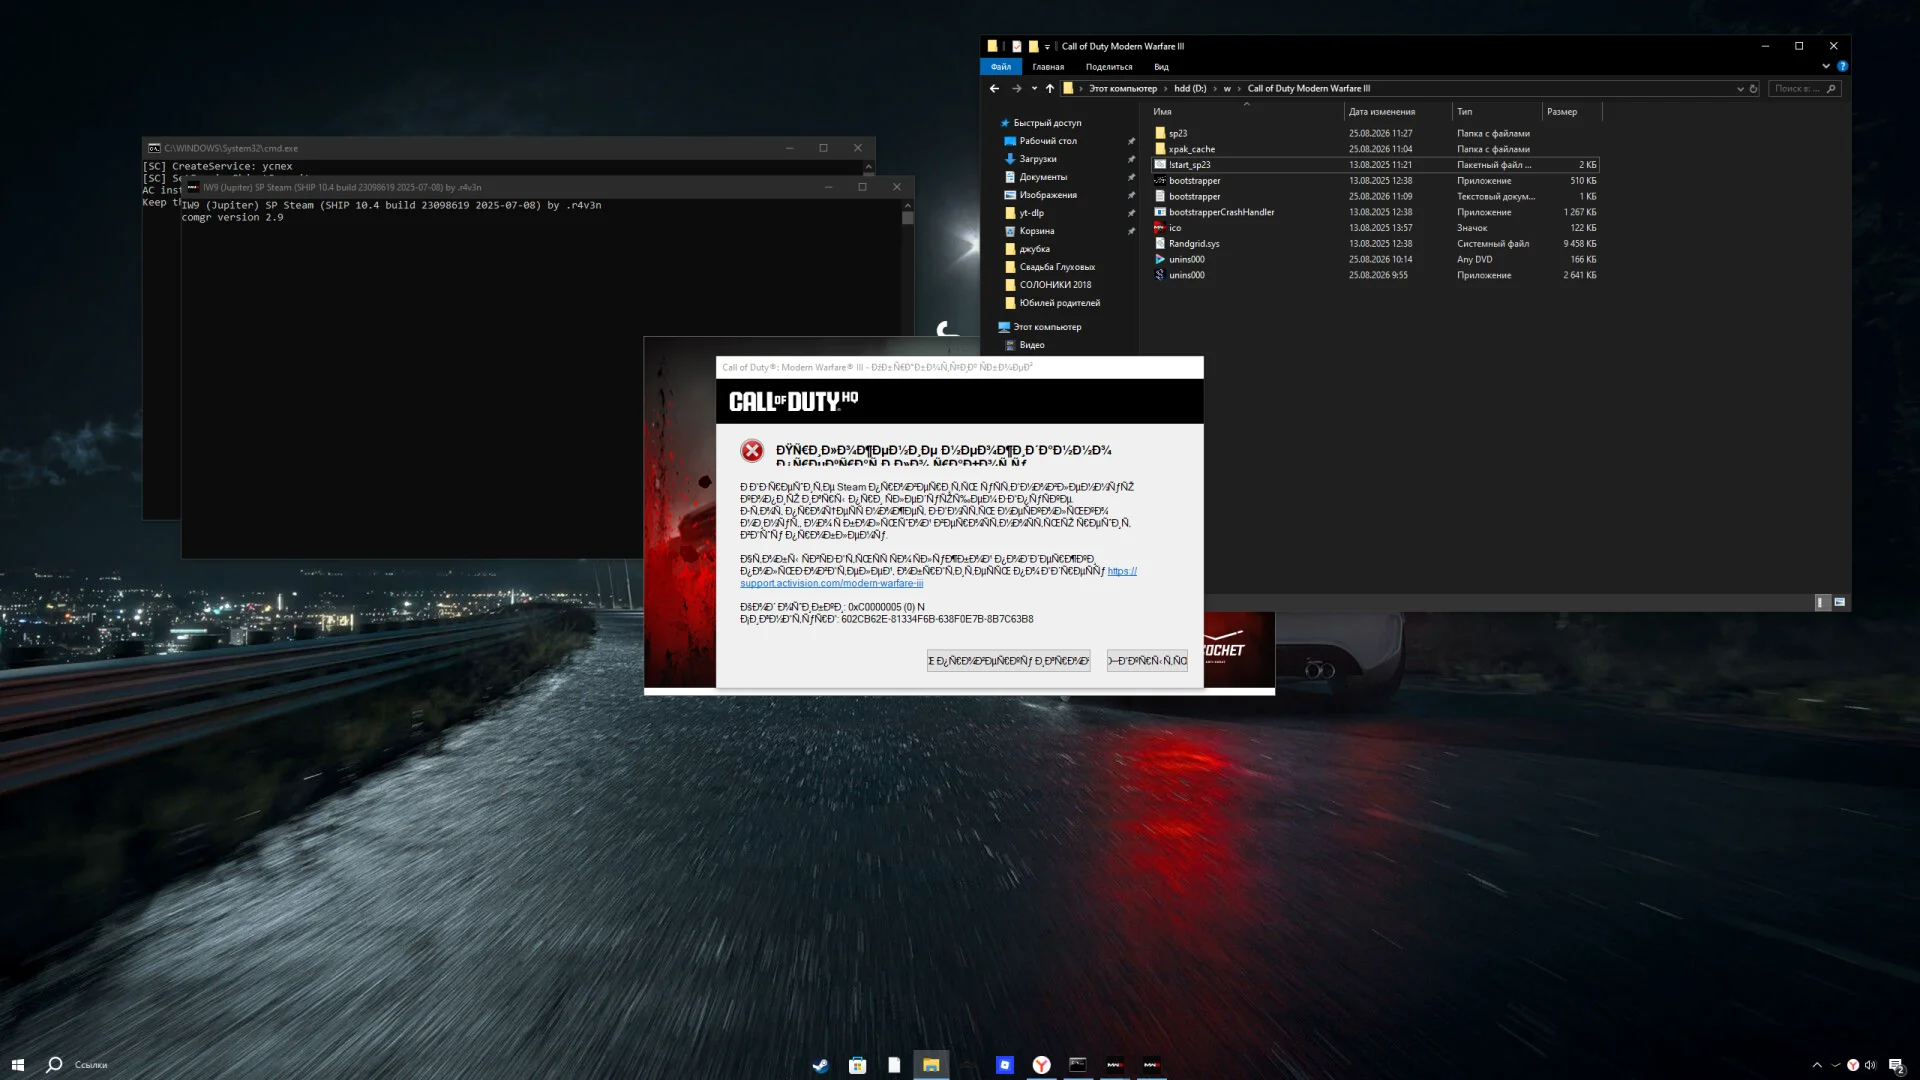The image size is (1920, 1080).
Task: Open Steam from the taskbar
Action: coord(820,1065)
